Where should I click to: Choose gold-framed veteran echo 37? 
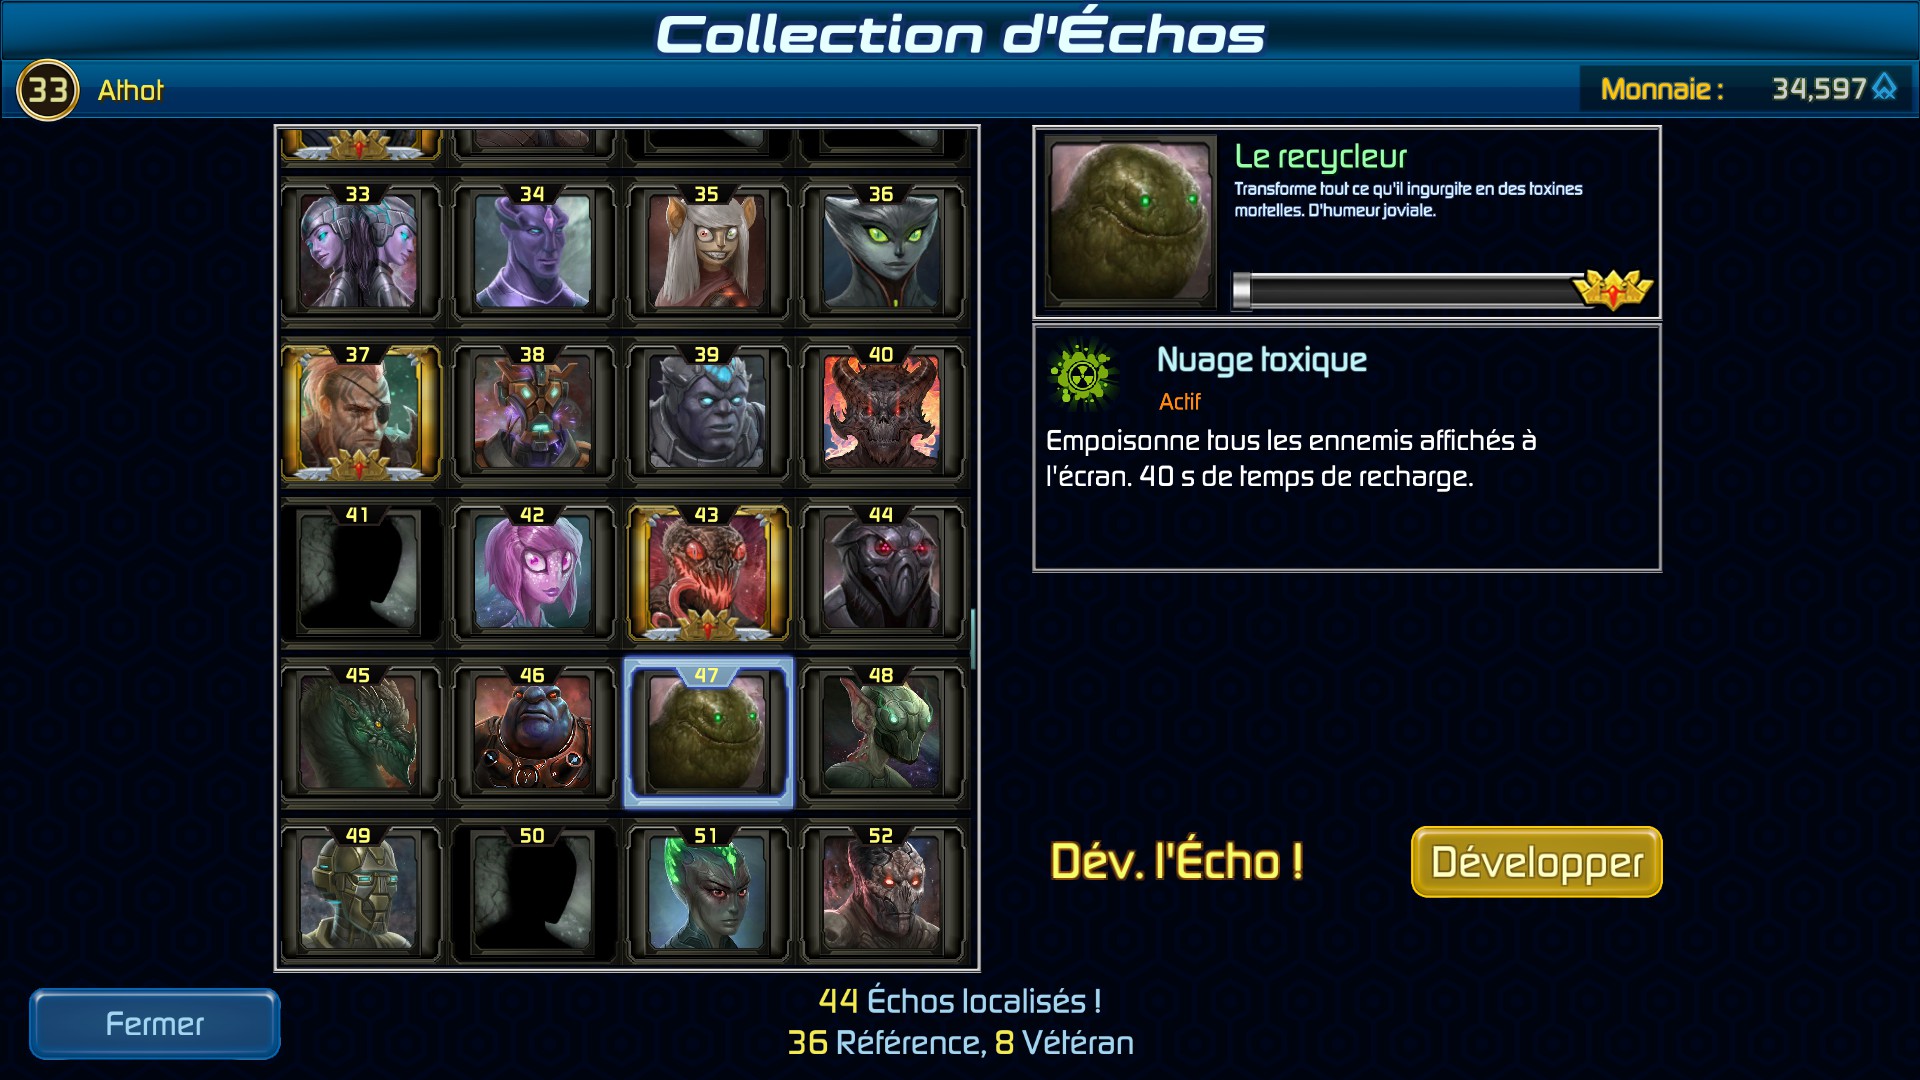click(x=359, y=411)
